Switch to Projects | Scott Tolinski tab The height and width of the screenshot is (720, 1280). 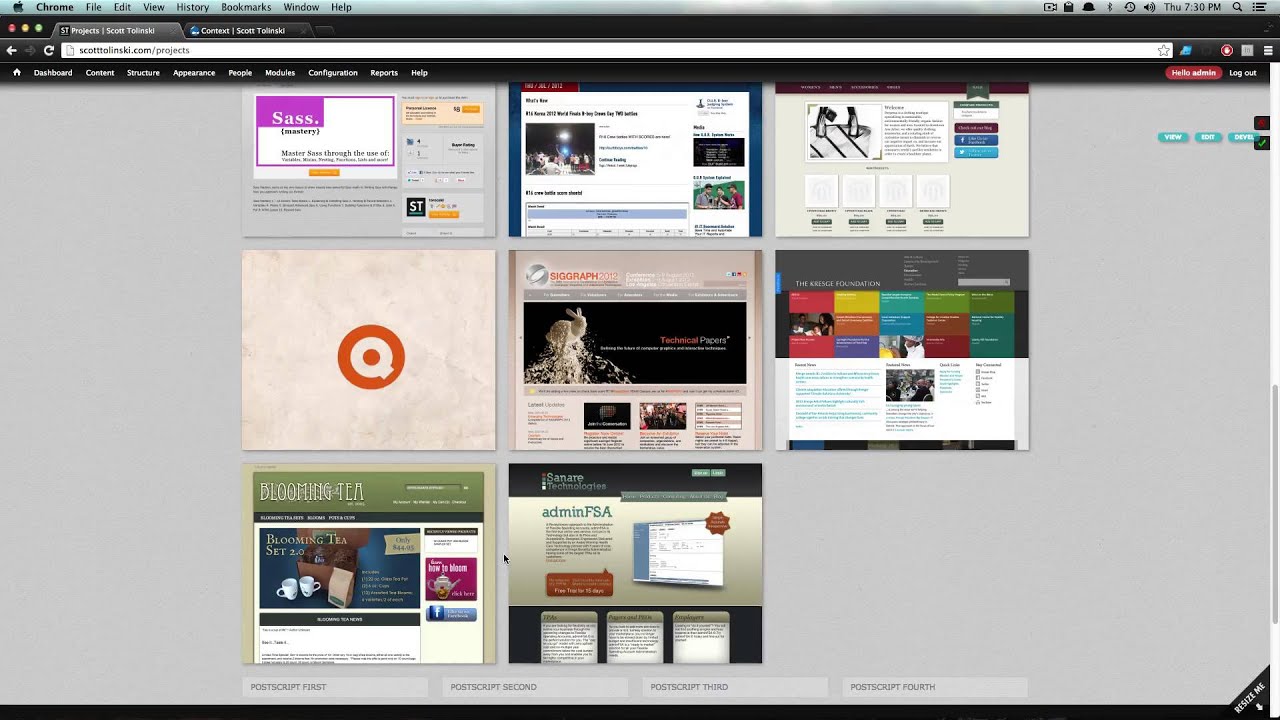(x=116, y=31)
